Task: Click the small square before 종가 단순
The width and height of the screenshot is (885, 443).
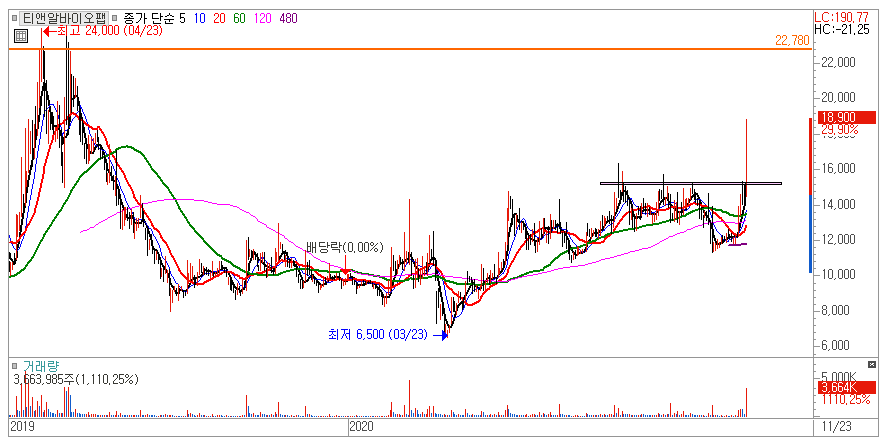Action: 115,18
